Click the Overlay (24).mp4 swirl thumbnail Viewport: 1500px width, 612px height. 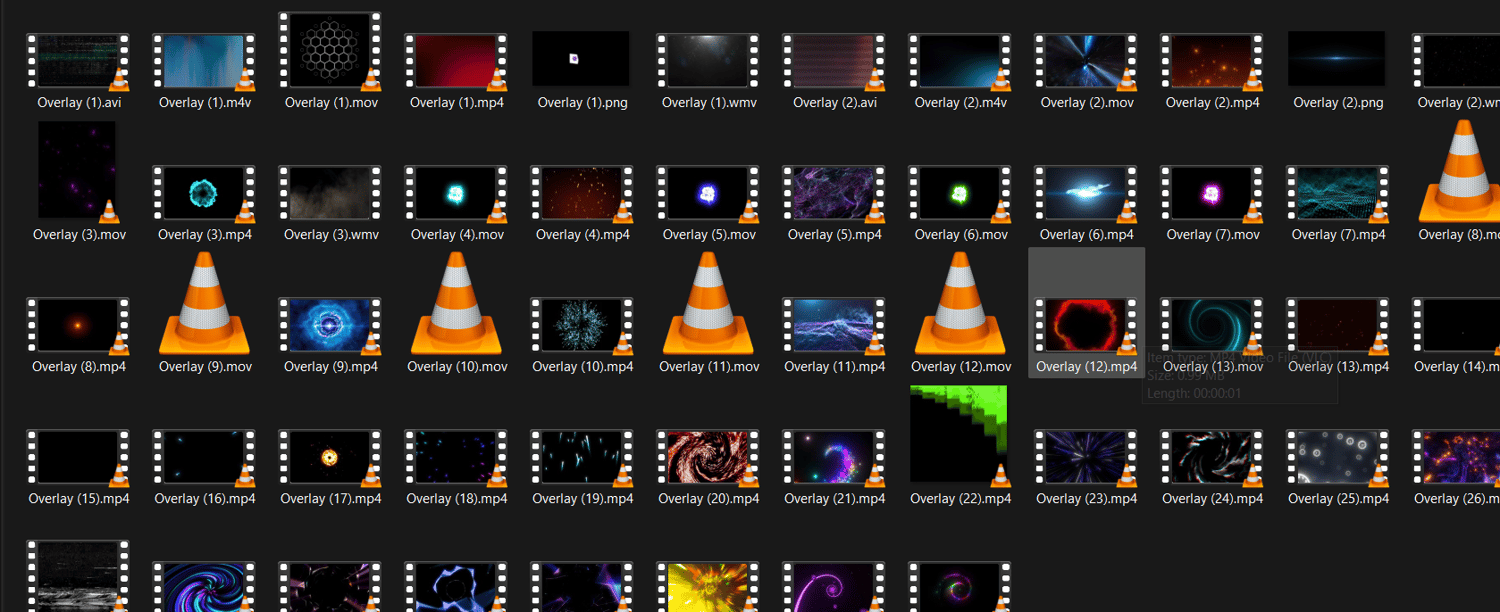[1212, 458]
